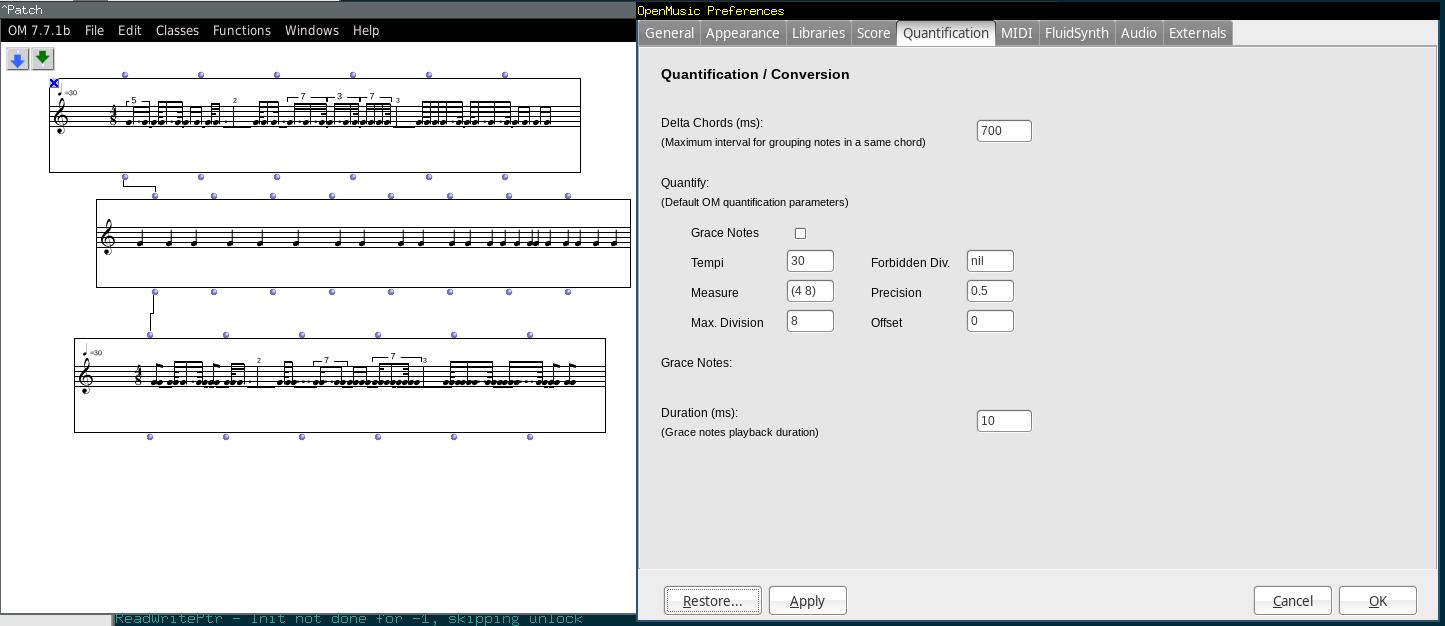Enable the Grace Notes checkbox
1445x626 pixels.
(800, 233)
